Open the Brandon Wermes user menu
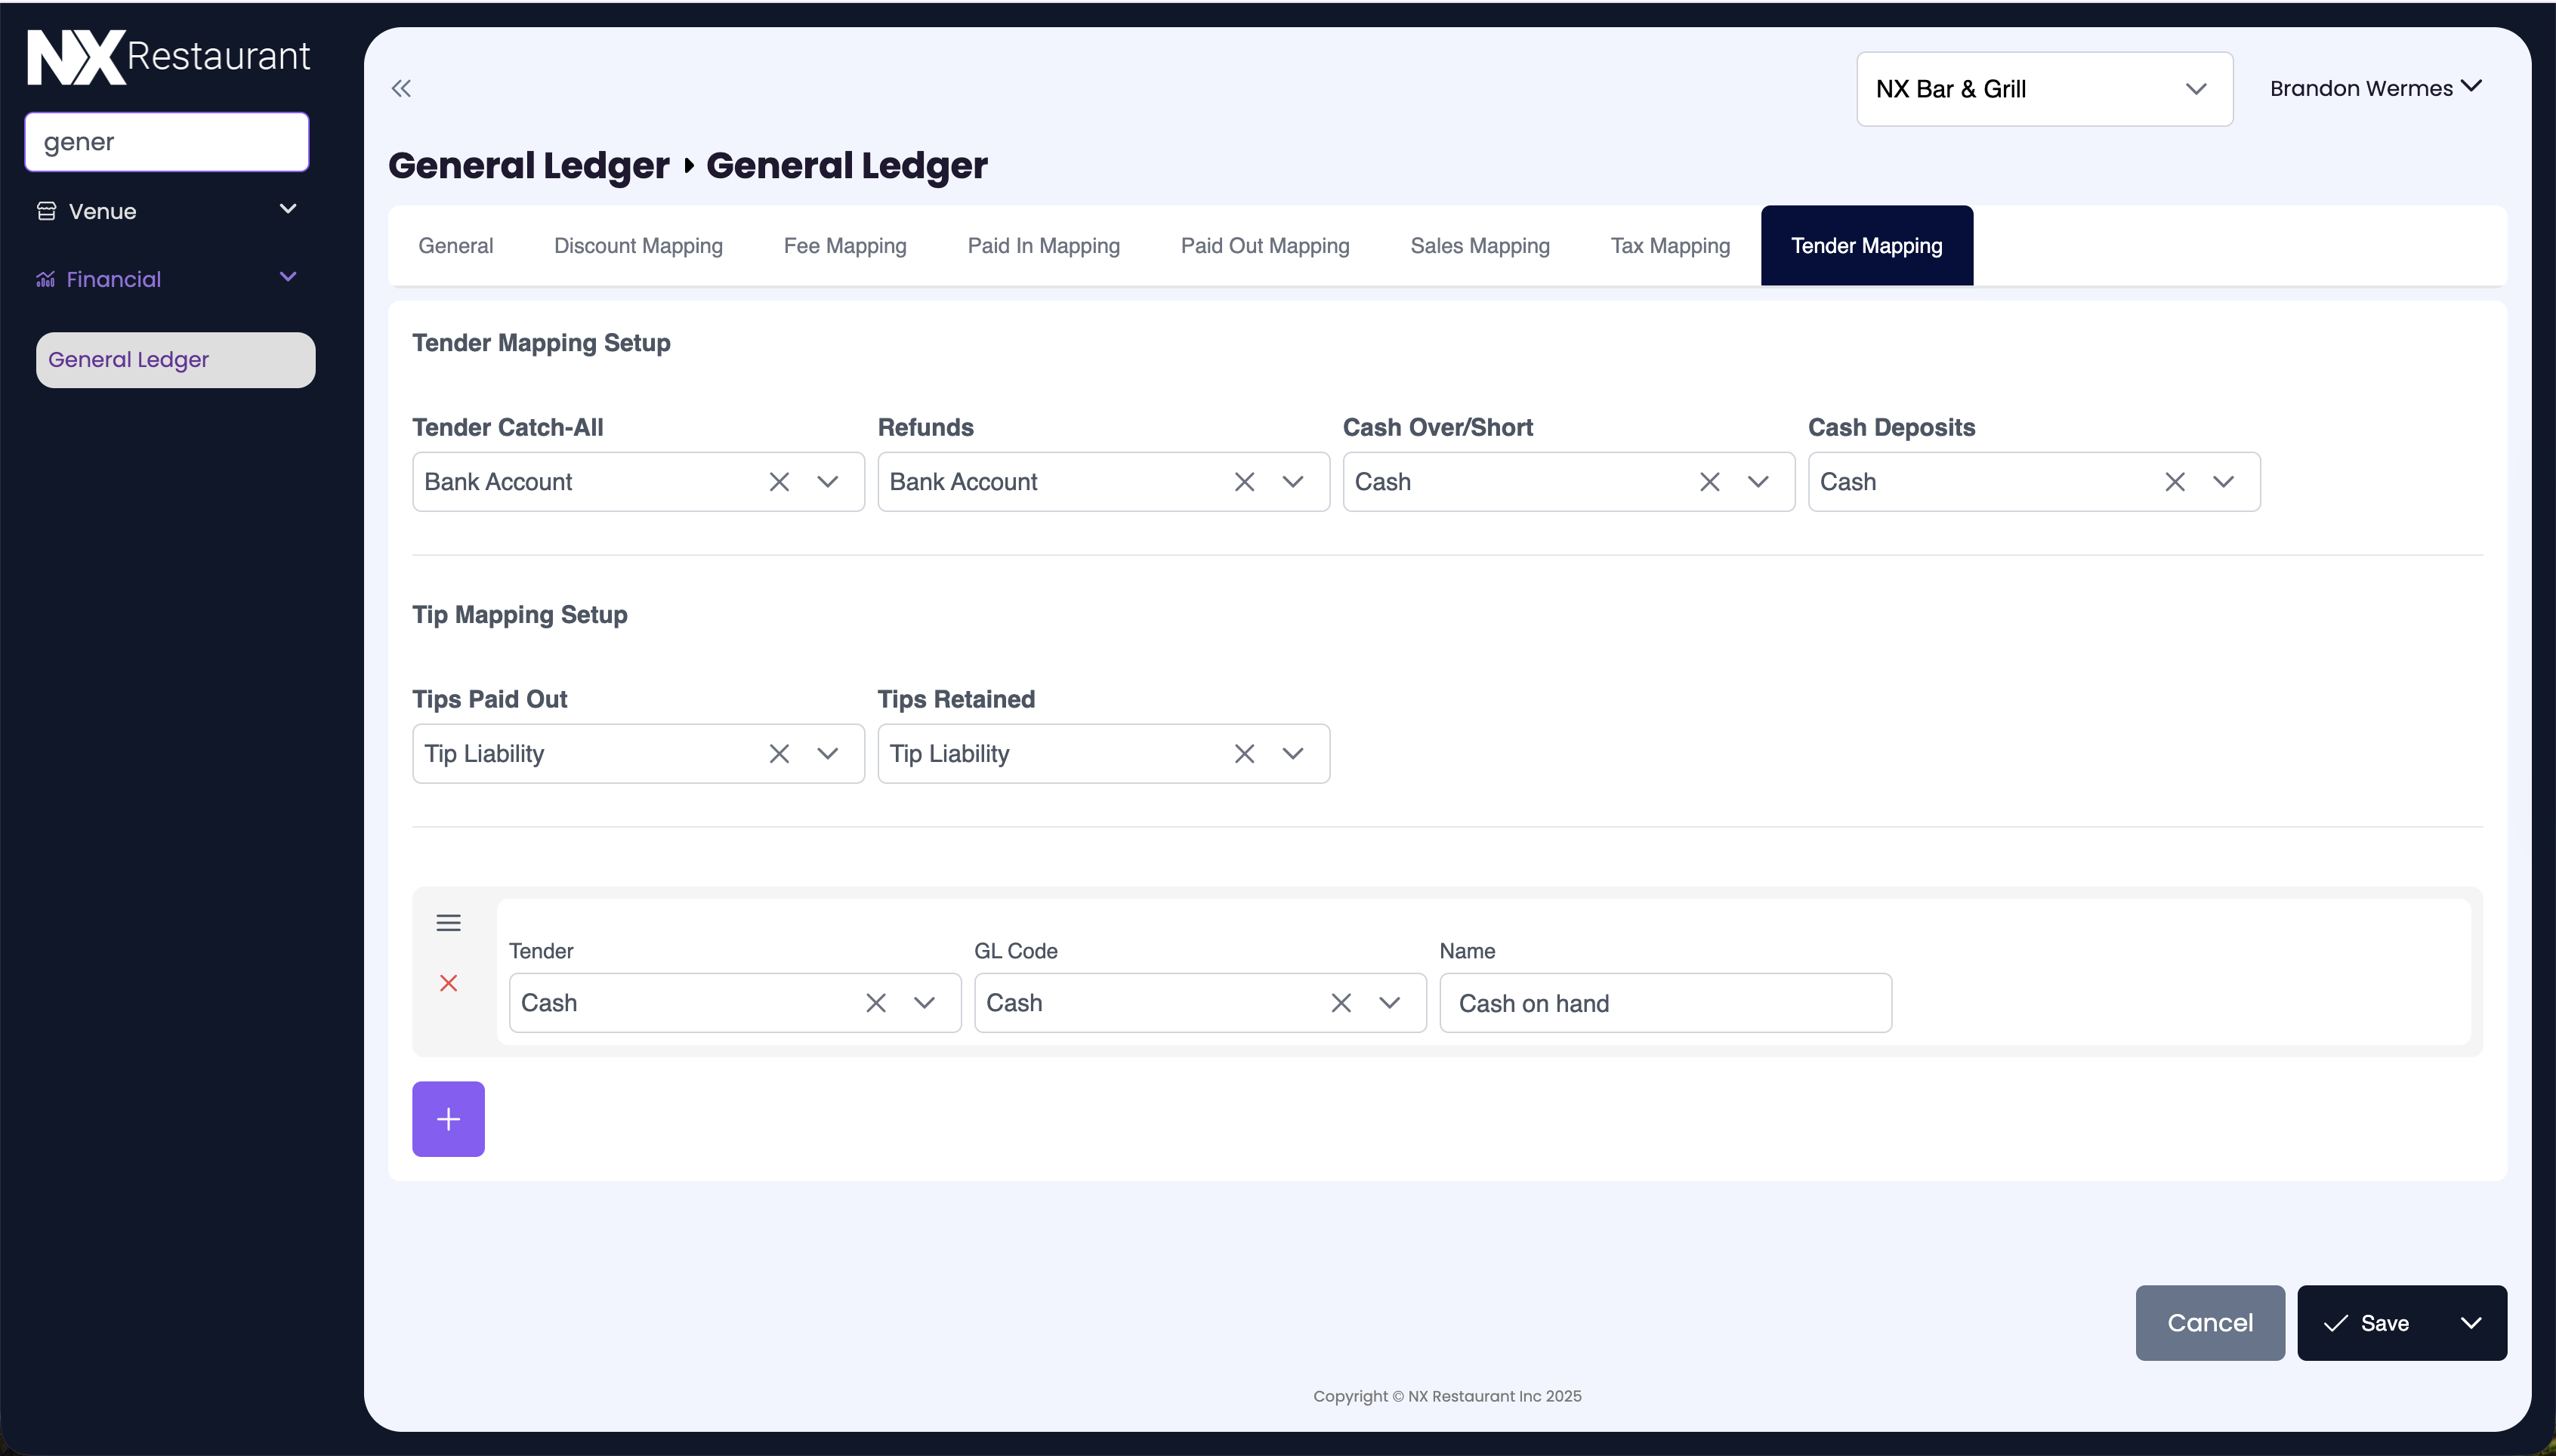Screen dimensions: 2556x1456 click(2375, 88)
